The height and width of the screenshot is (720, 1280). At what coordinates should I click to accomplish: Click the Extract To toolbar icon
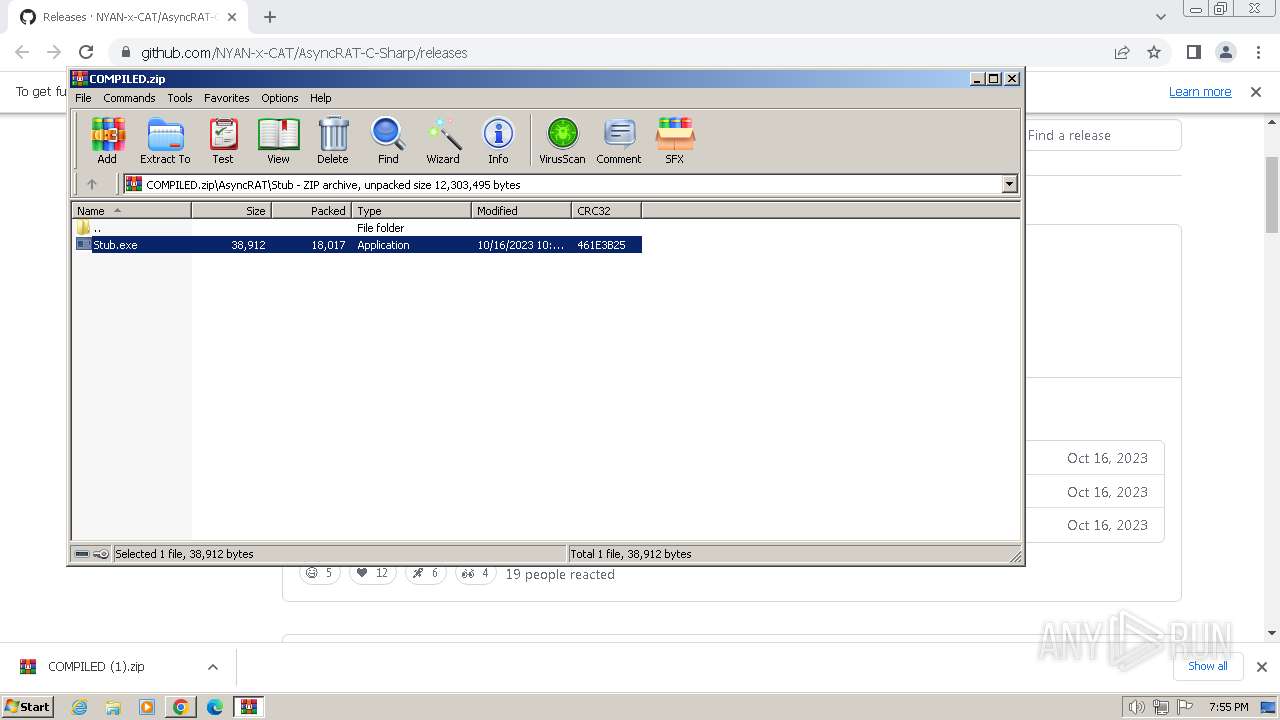click(x=165, y=140)
